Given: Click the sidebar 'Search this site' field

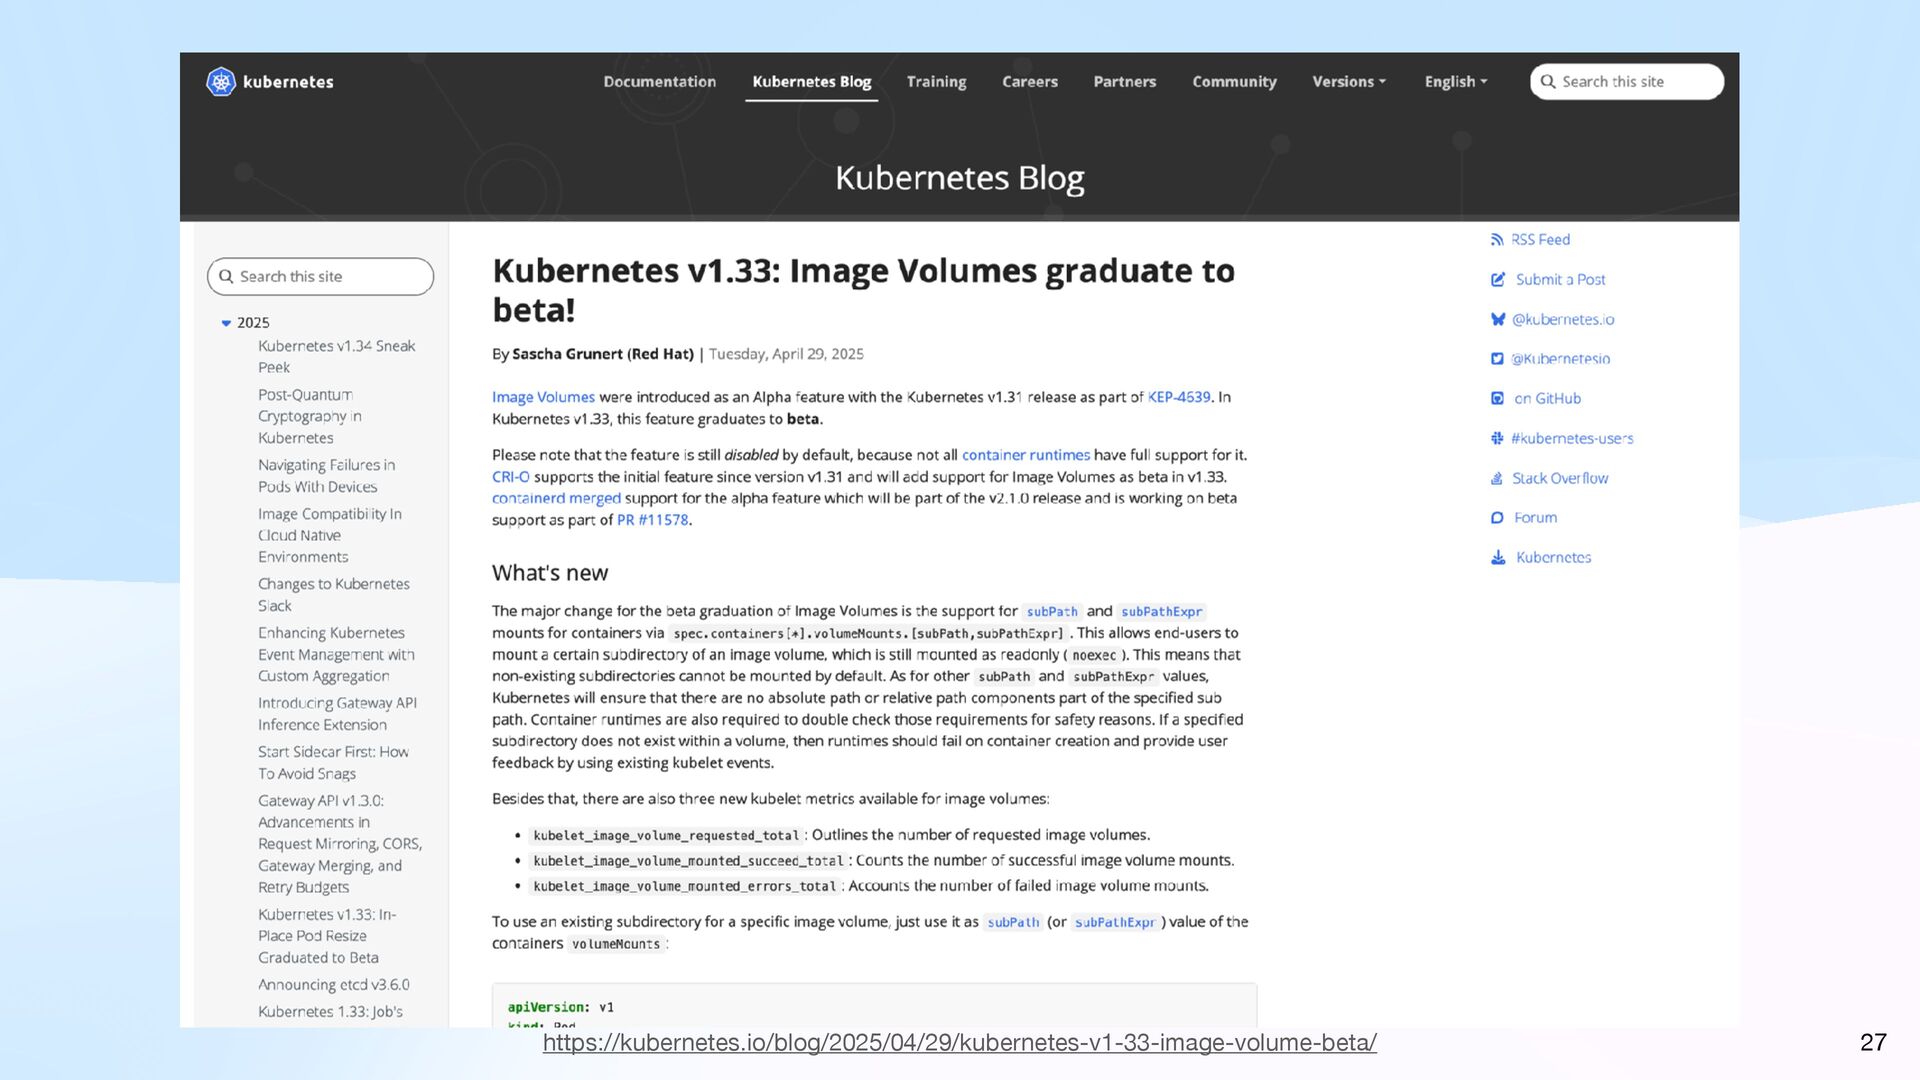Looking at the screenshot, I should click(x=320, y=277).
